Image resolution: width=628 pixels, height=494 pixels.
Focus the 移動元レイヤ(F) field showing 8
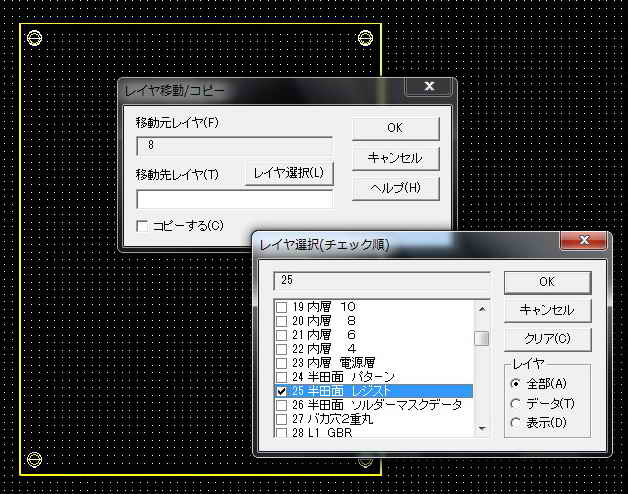[234, 145]
